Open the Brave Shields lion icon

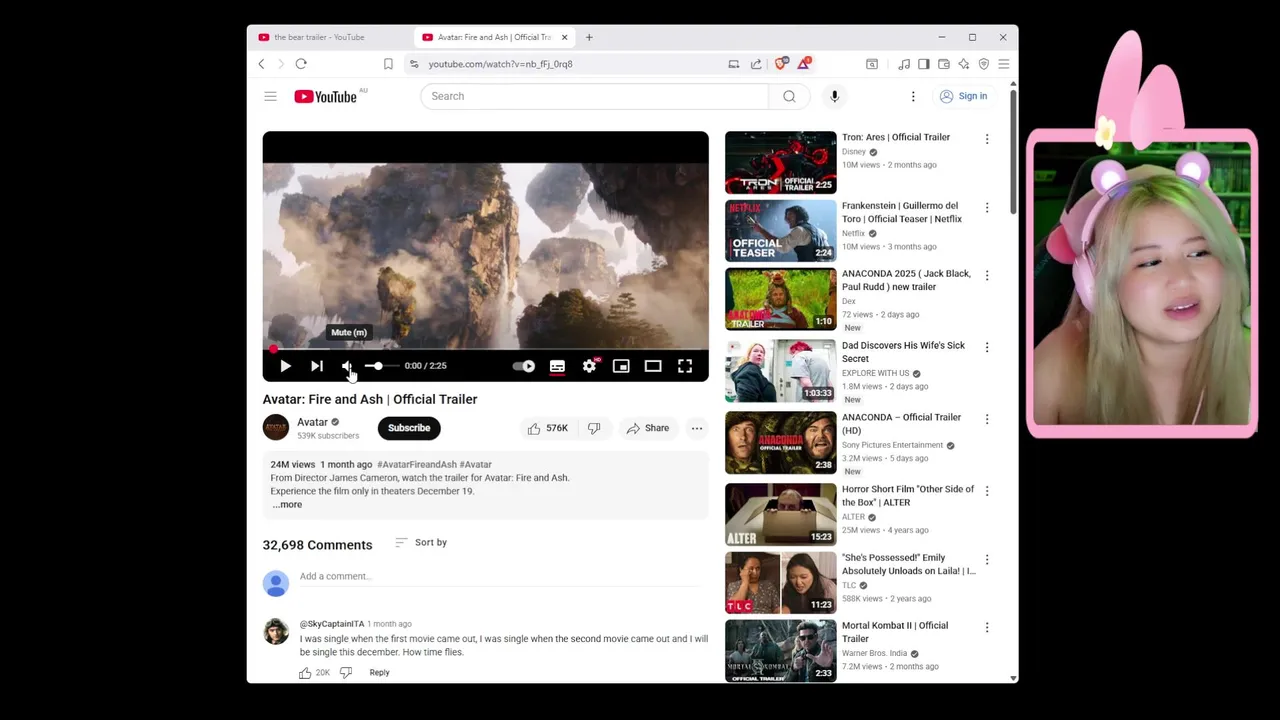(781, 64)
